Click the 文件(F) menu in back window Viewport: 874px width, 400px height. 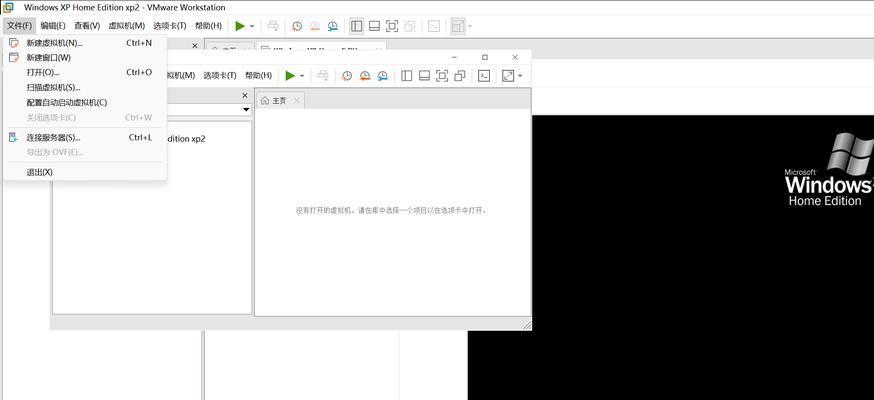[x=20, y=26]
